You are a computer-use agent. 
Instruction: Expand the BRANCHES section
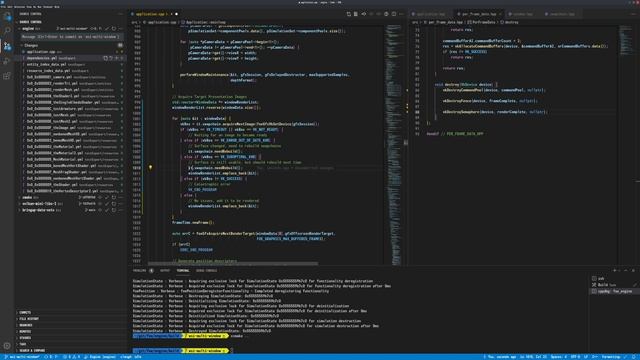point(25,325)
